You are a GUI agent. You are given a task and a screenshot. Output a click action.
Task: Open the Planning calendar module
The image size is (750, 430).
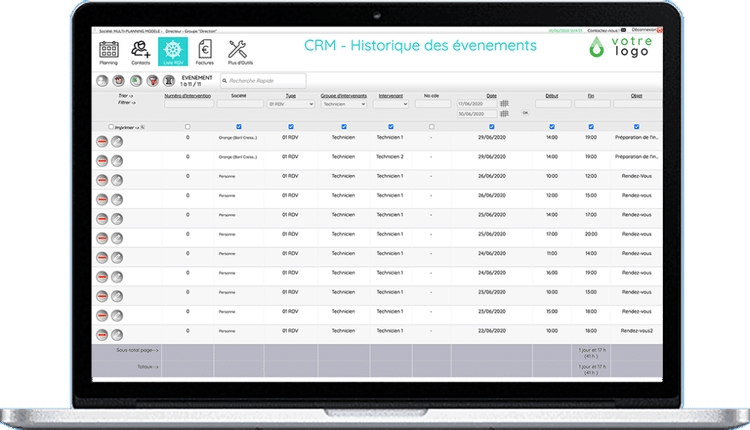tap(109, 52)
